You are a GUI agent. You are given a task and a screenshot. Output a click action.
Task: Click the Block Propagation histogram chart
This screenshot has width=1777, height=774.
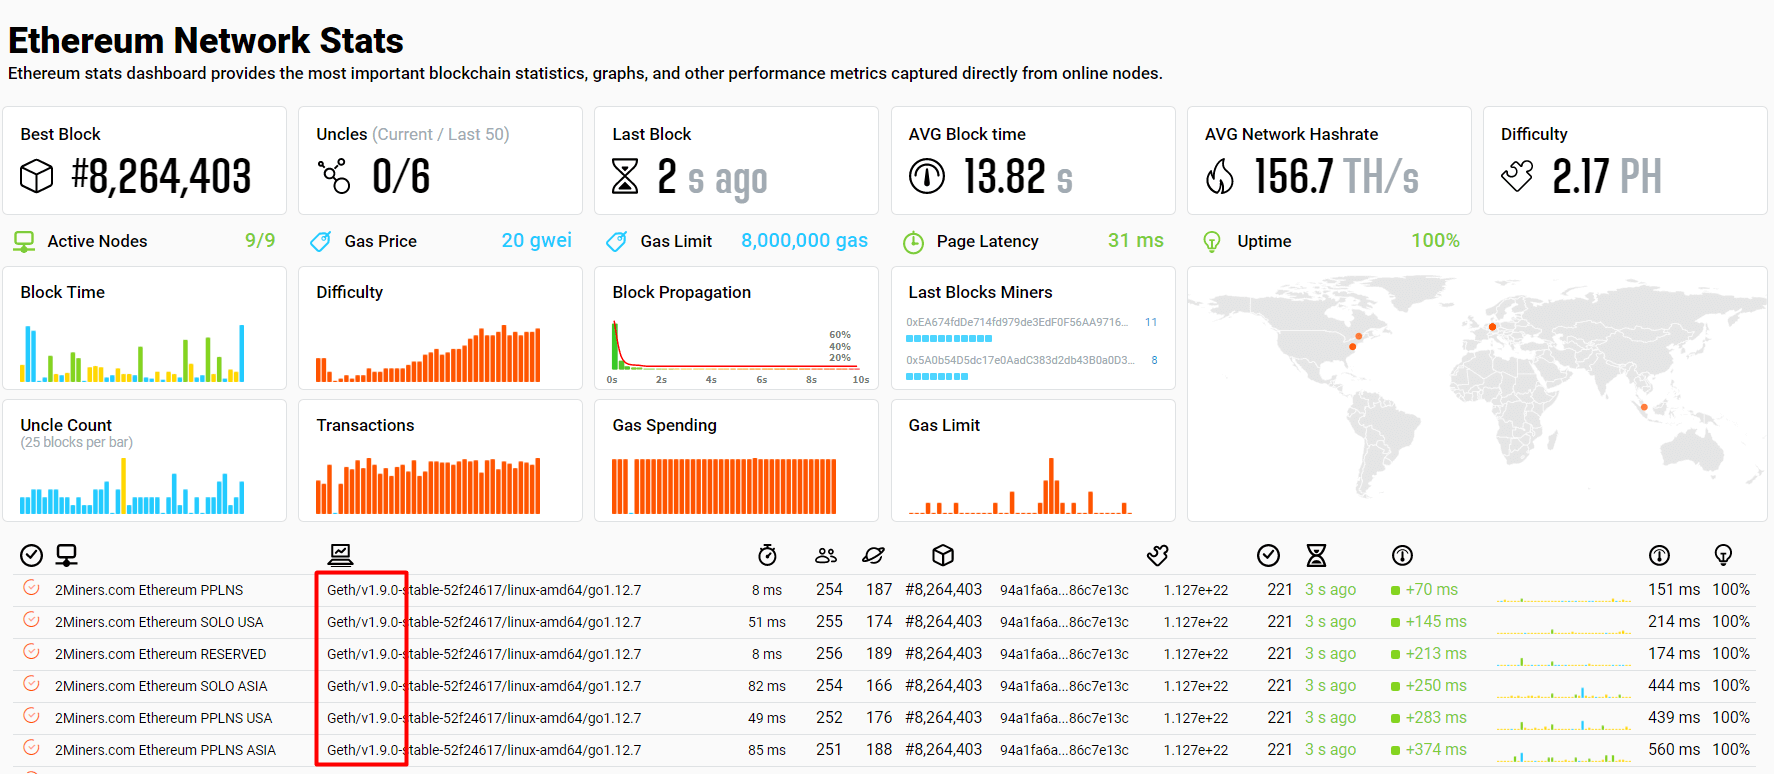pyautogui.click(x=736, y=348)
